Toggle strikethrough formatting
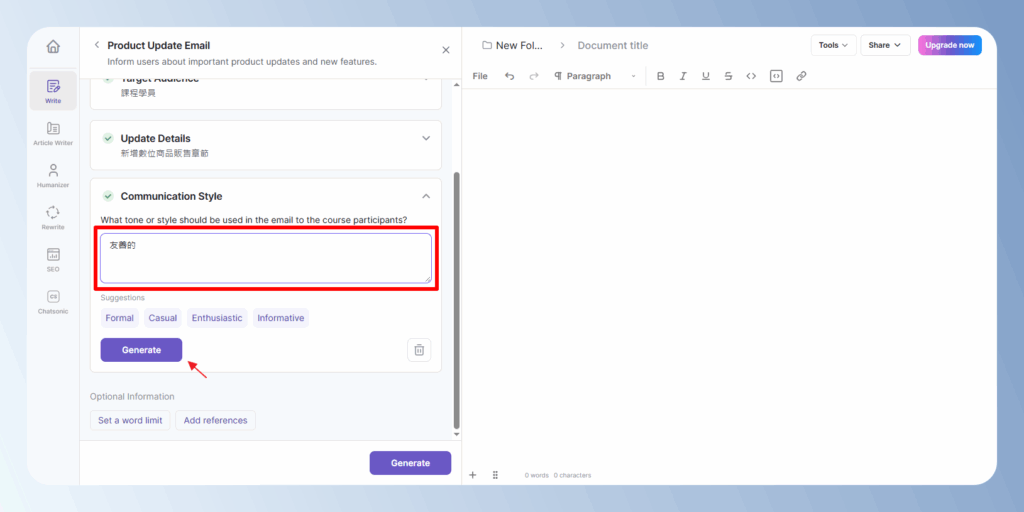Image resolution: width=1024 pixels, height=512 pixels. coord(728,76)
